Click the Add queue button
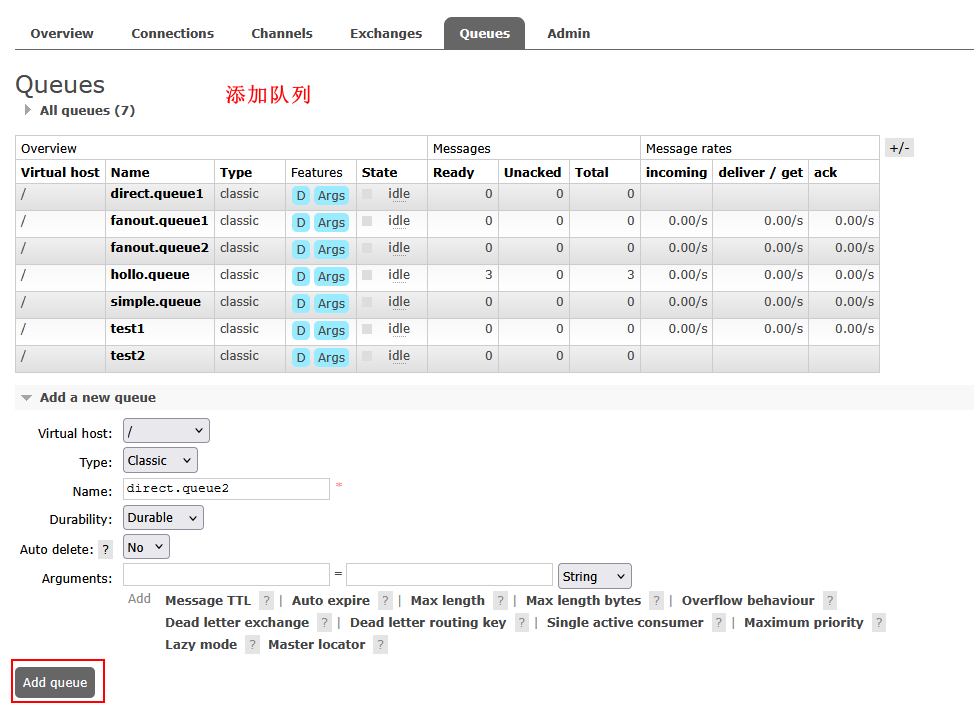 click(55, 682)
